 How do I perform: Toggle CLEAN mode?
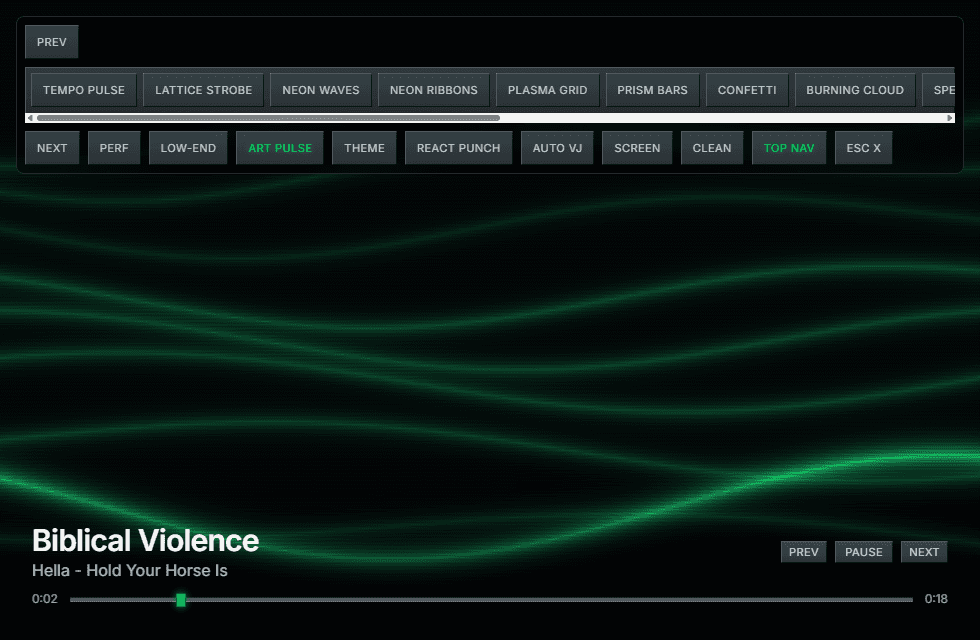click(x=712, y=148)
